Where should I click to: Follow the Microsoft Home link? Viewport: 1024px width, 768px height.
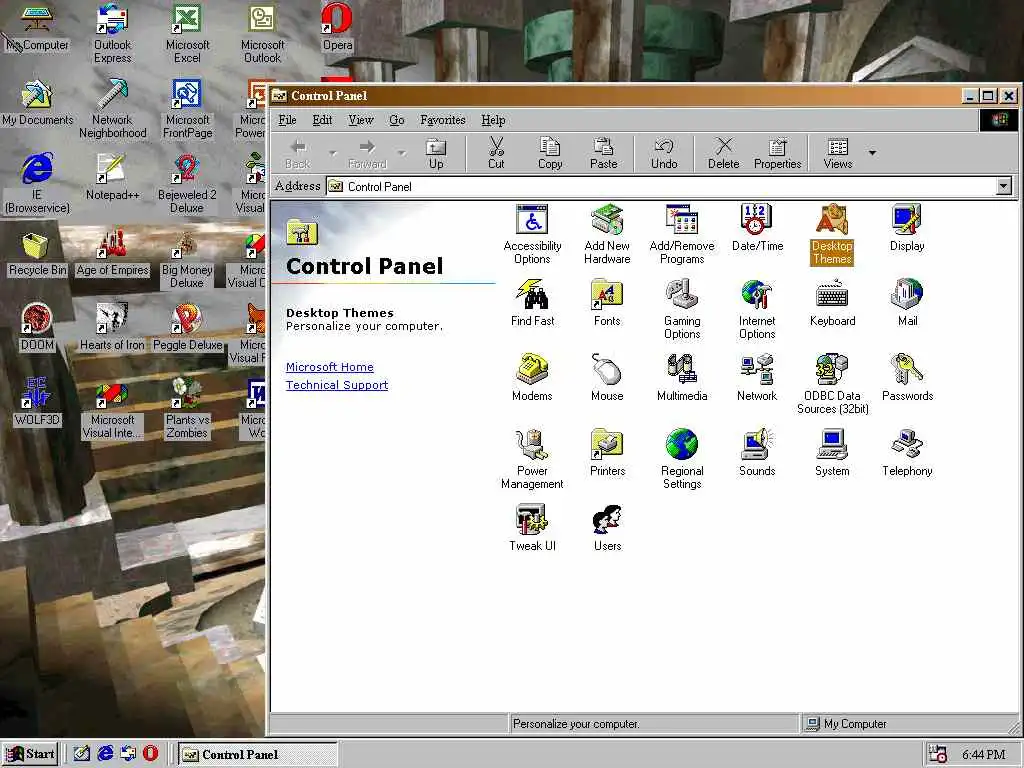[330, 367]
